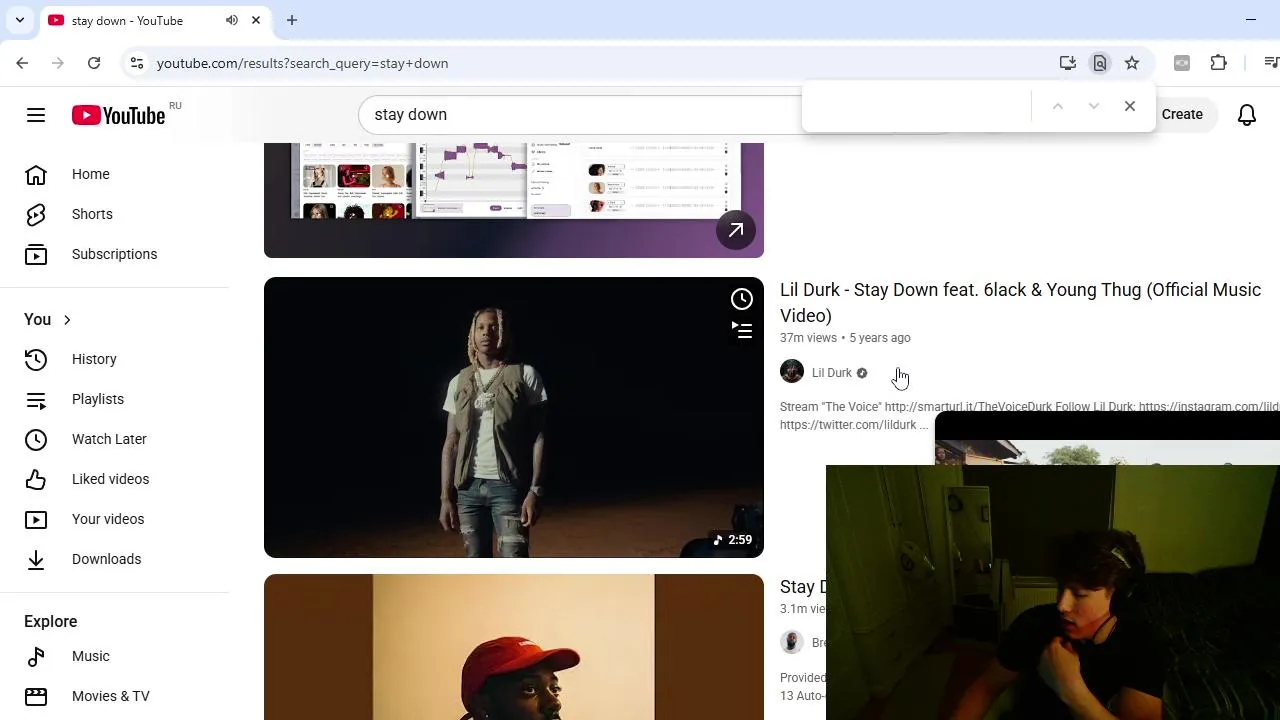1280x720 pixels.
Task: Open Shorts from the sidebar
Action: [92, 214]
